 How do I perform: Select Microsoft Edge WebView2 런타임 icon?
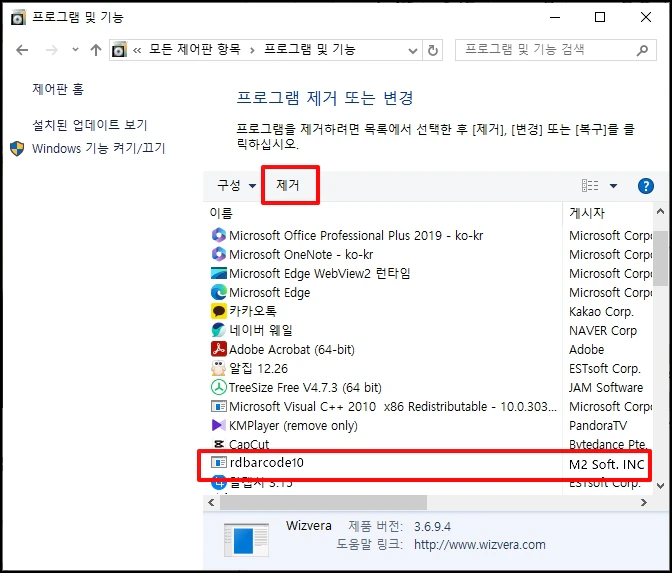[x=219, y=273]
